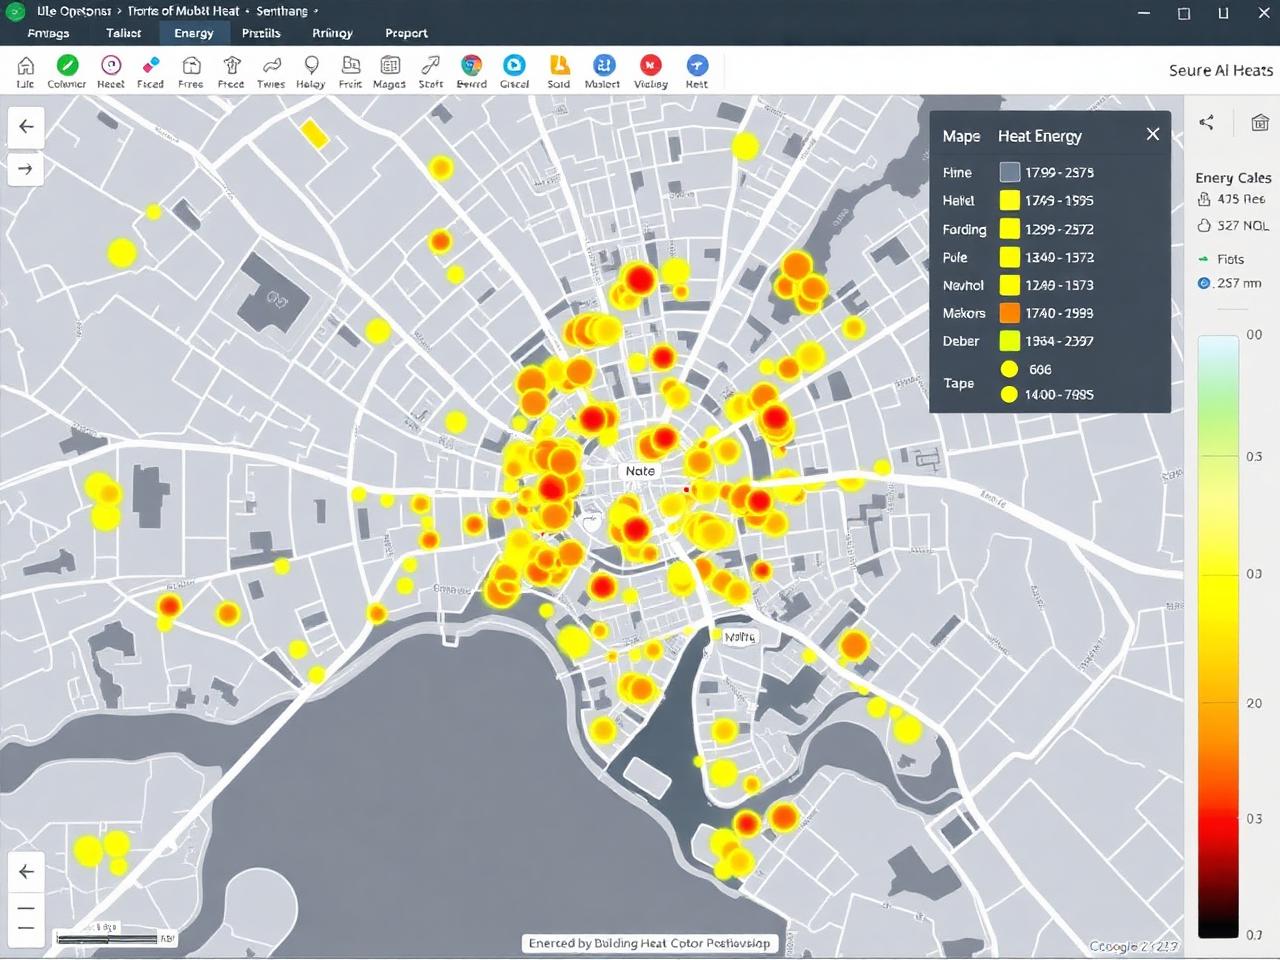Click the yellow Farding legend swatch
The image size is (1280, 960).
[1010, 229]
